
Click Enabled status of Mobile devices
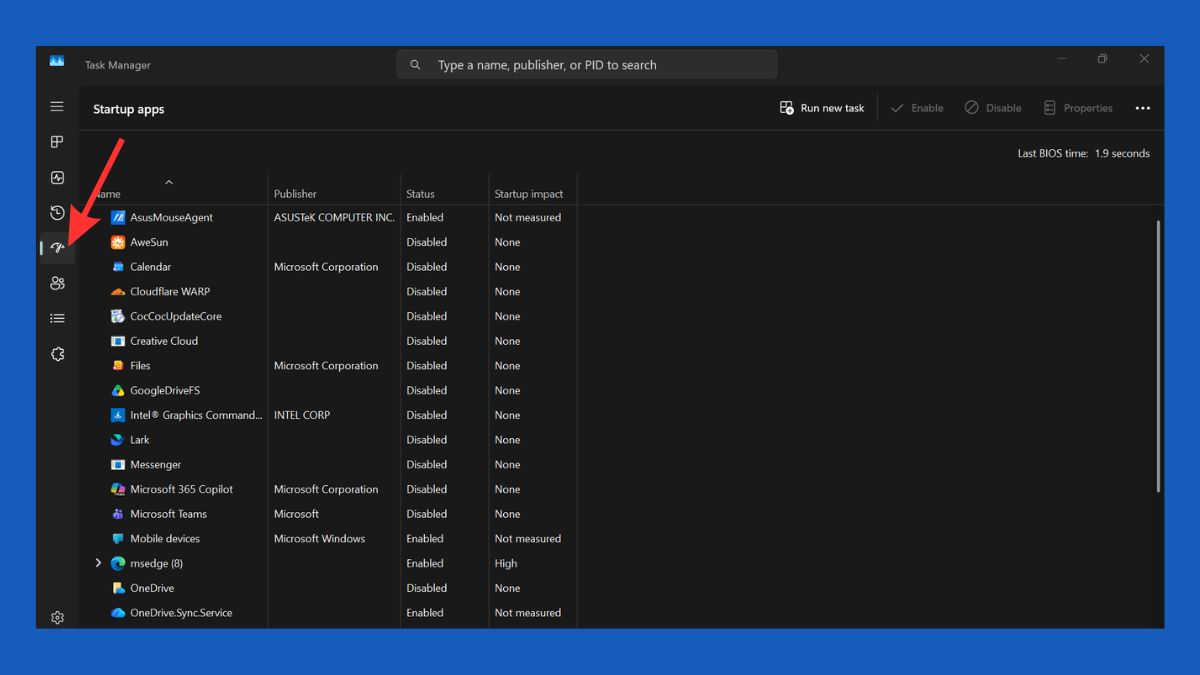425,539
